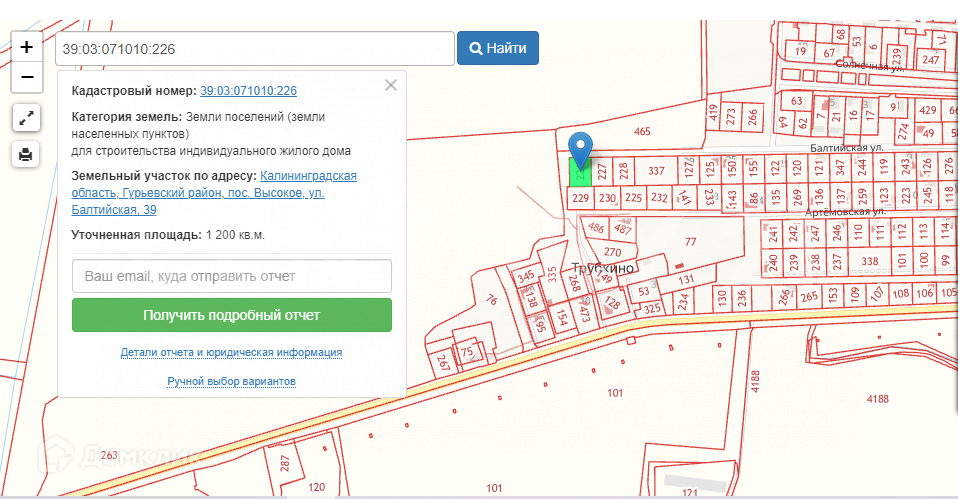The image size is (958, 499).
Task: Click Ручной выбор вариантов link
Action: click(231, 382)
